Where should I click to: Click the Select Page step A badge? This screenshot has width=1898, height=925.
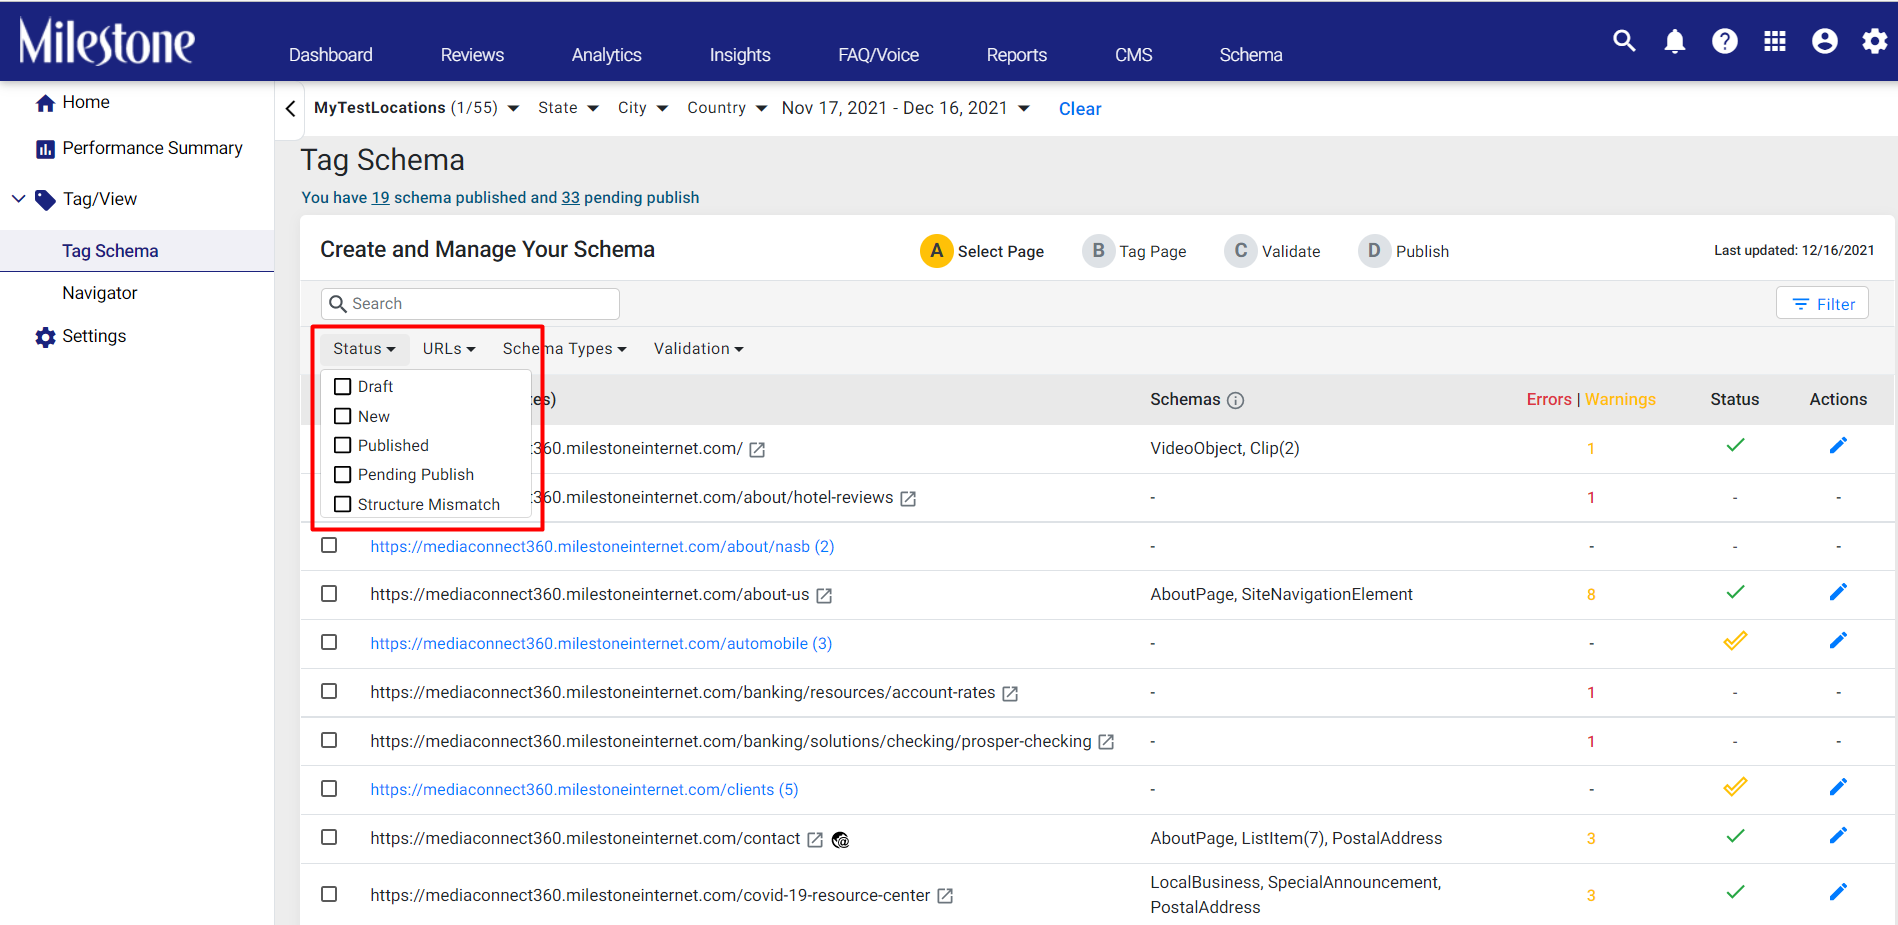[x=936, y=251]
